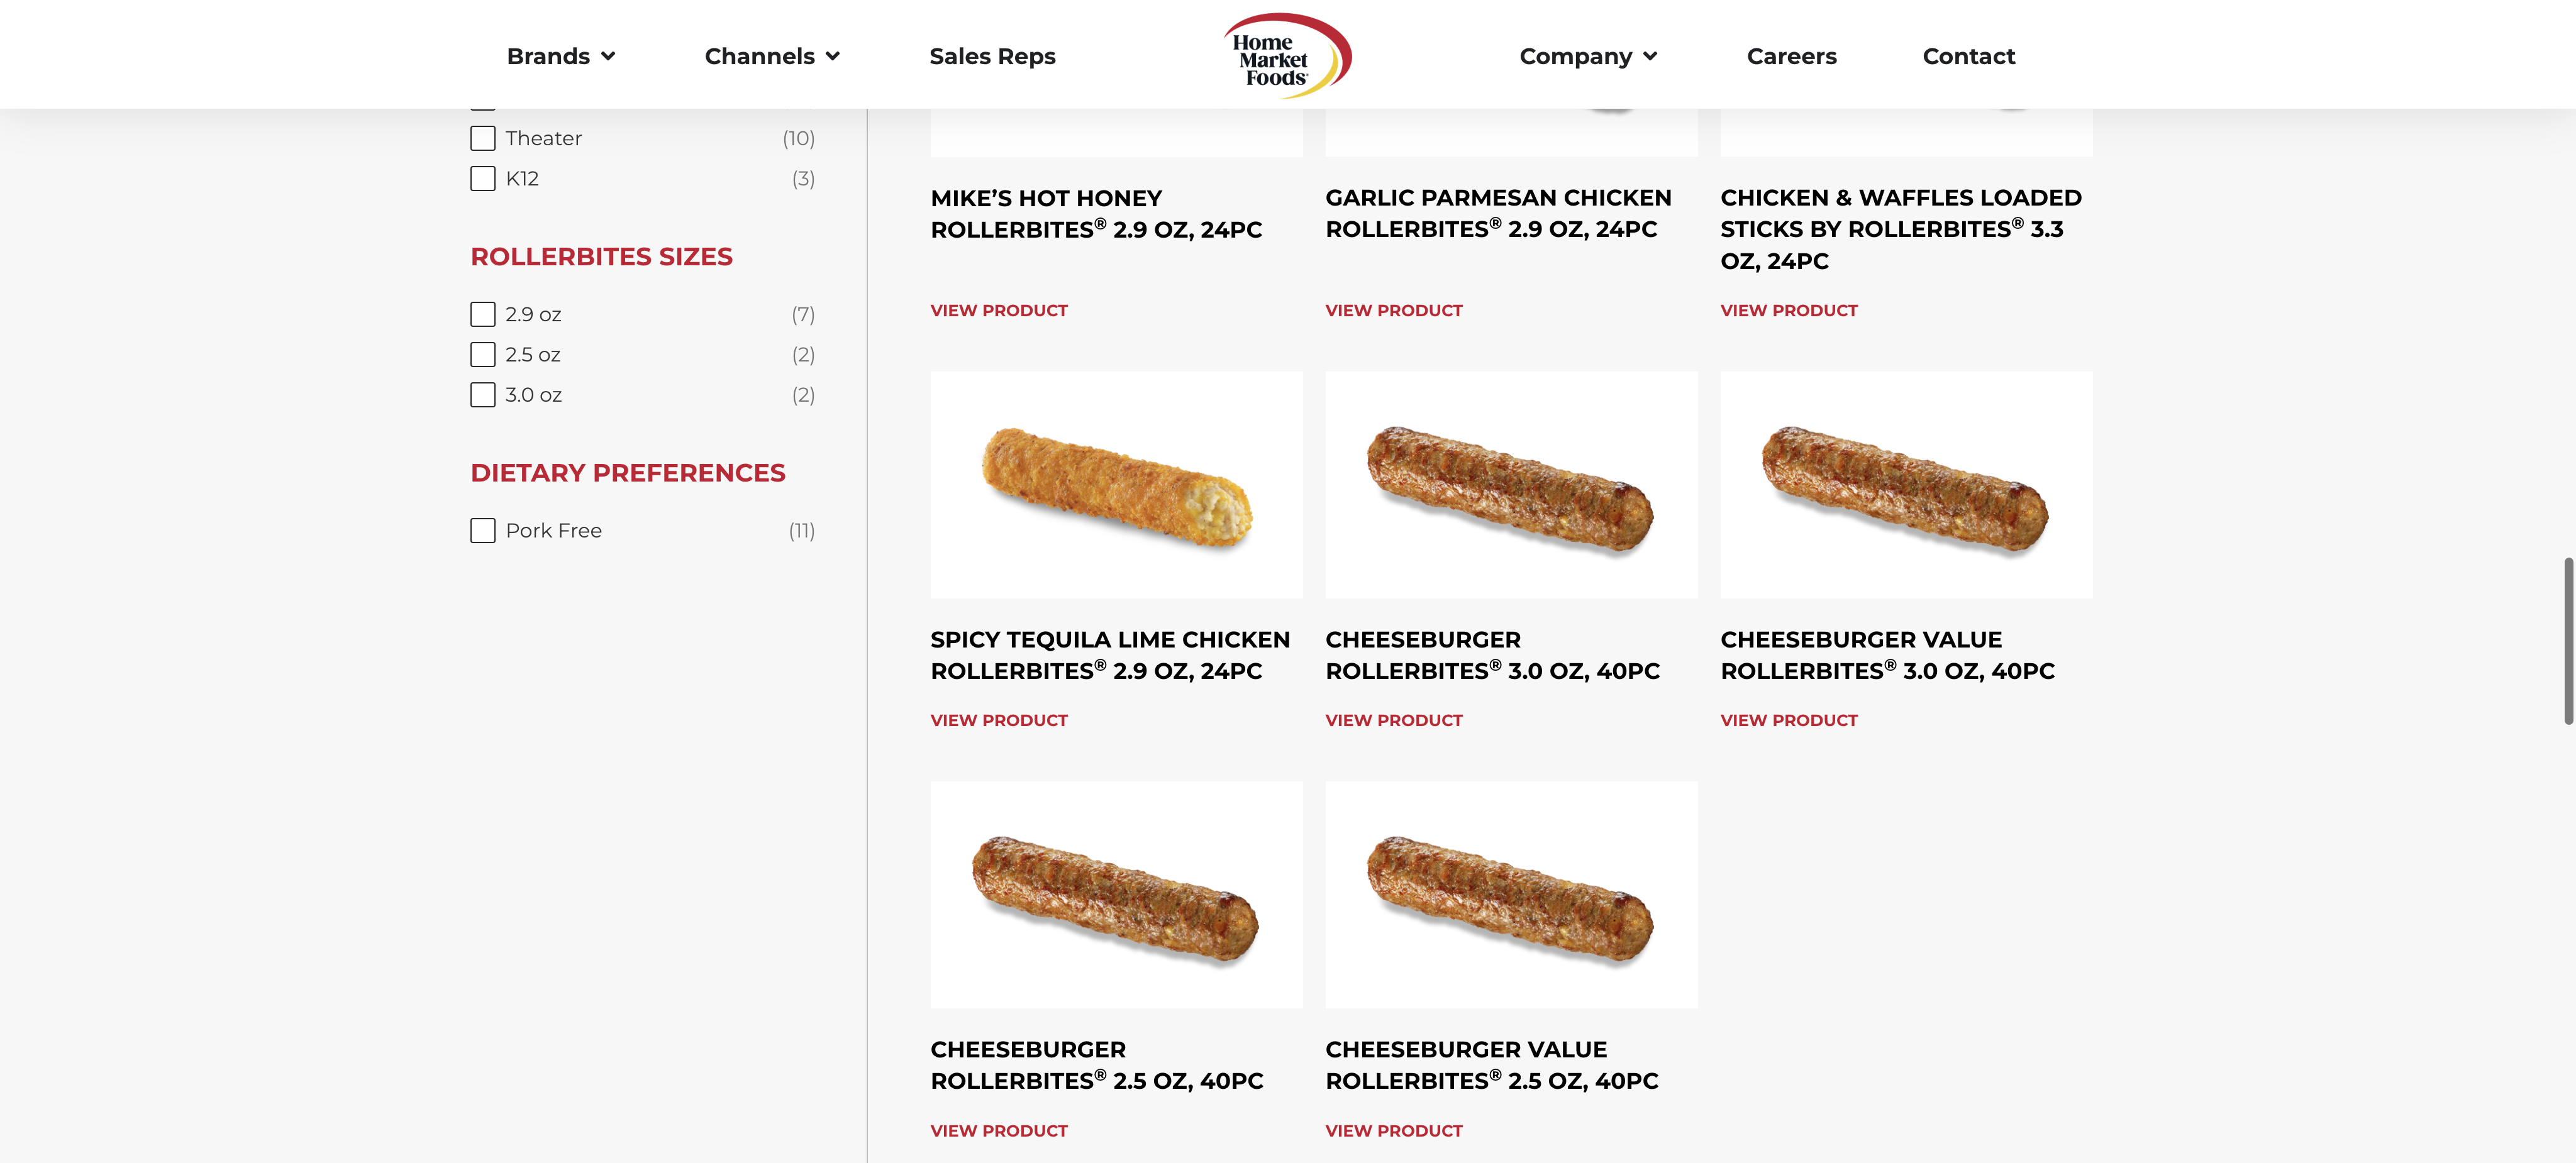Enable the K12 filter checkbox
The height and width of the screenshot is (1163, 2576).
(483, 179)
